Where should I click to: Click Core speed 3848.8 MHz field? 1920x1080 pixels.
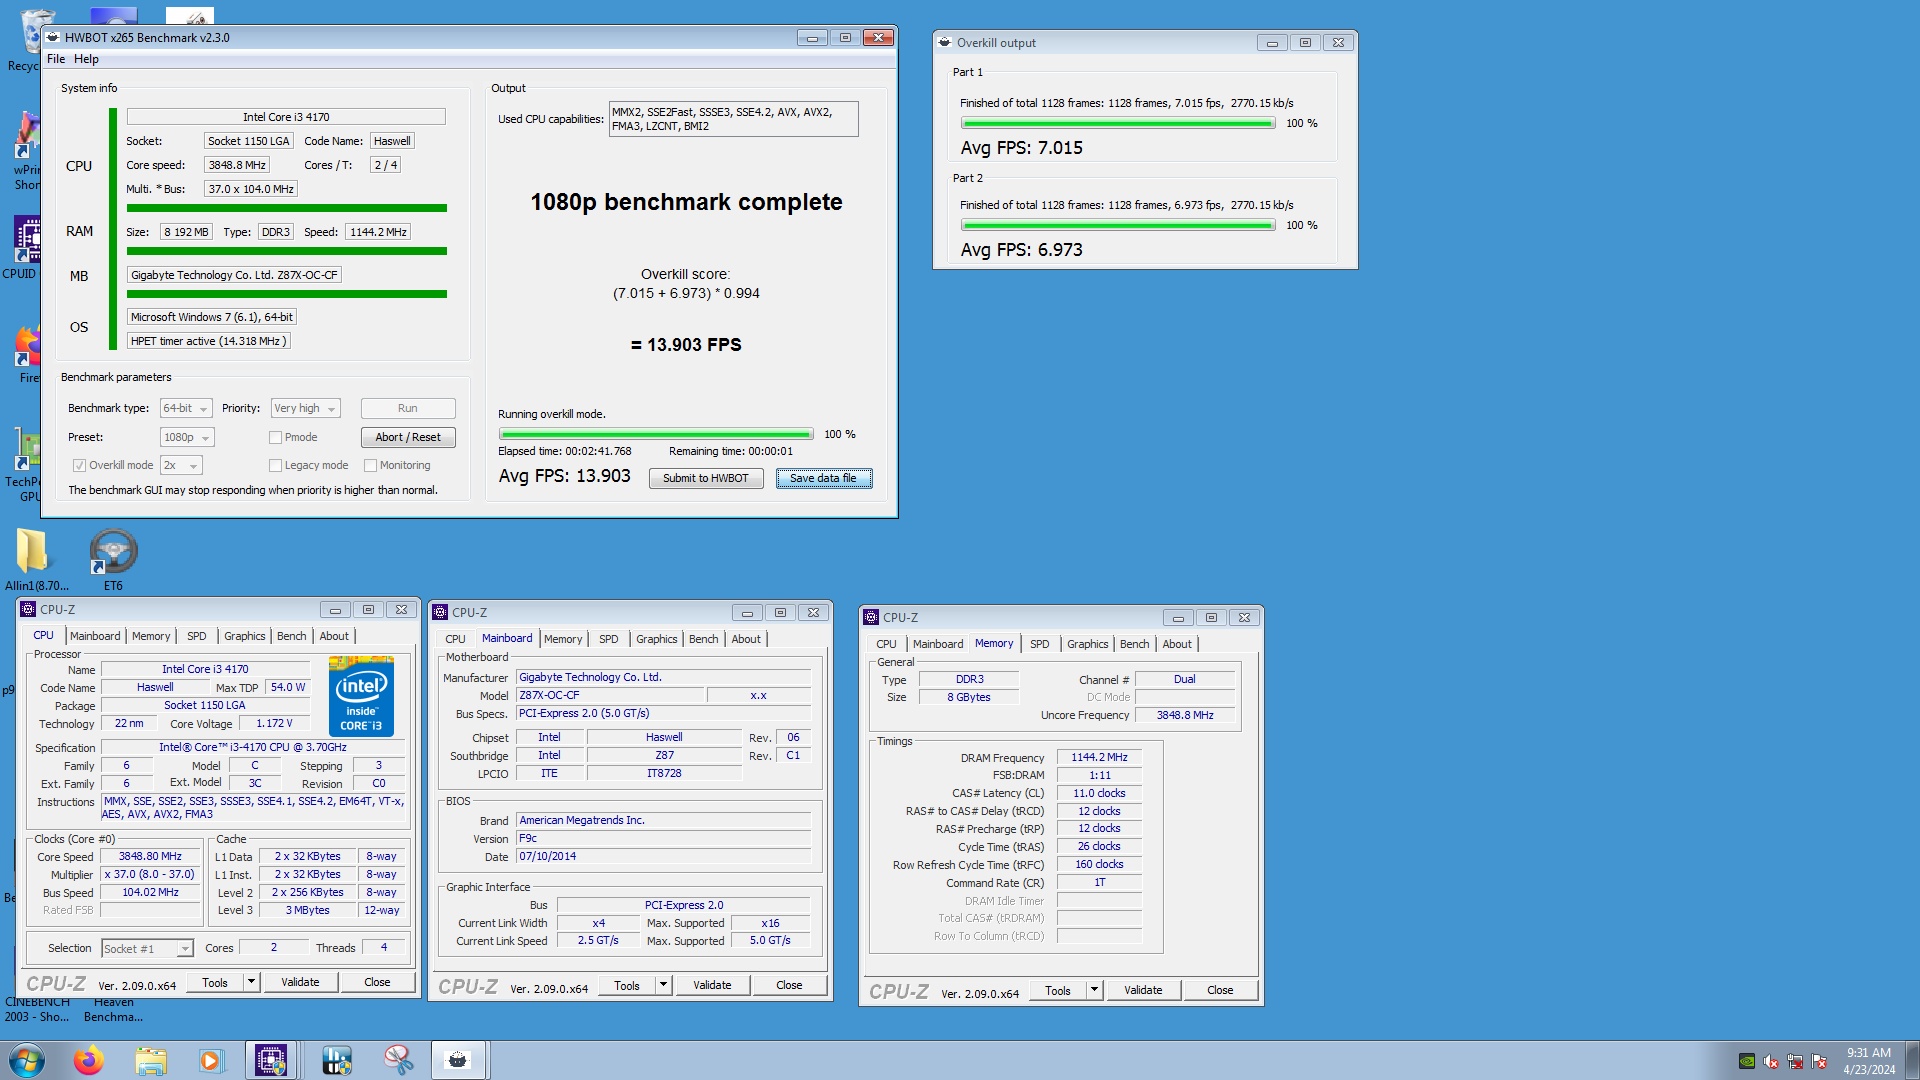tap(237, 165)
